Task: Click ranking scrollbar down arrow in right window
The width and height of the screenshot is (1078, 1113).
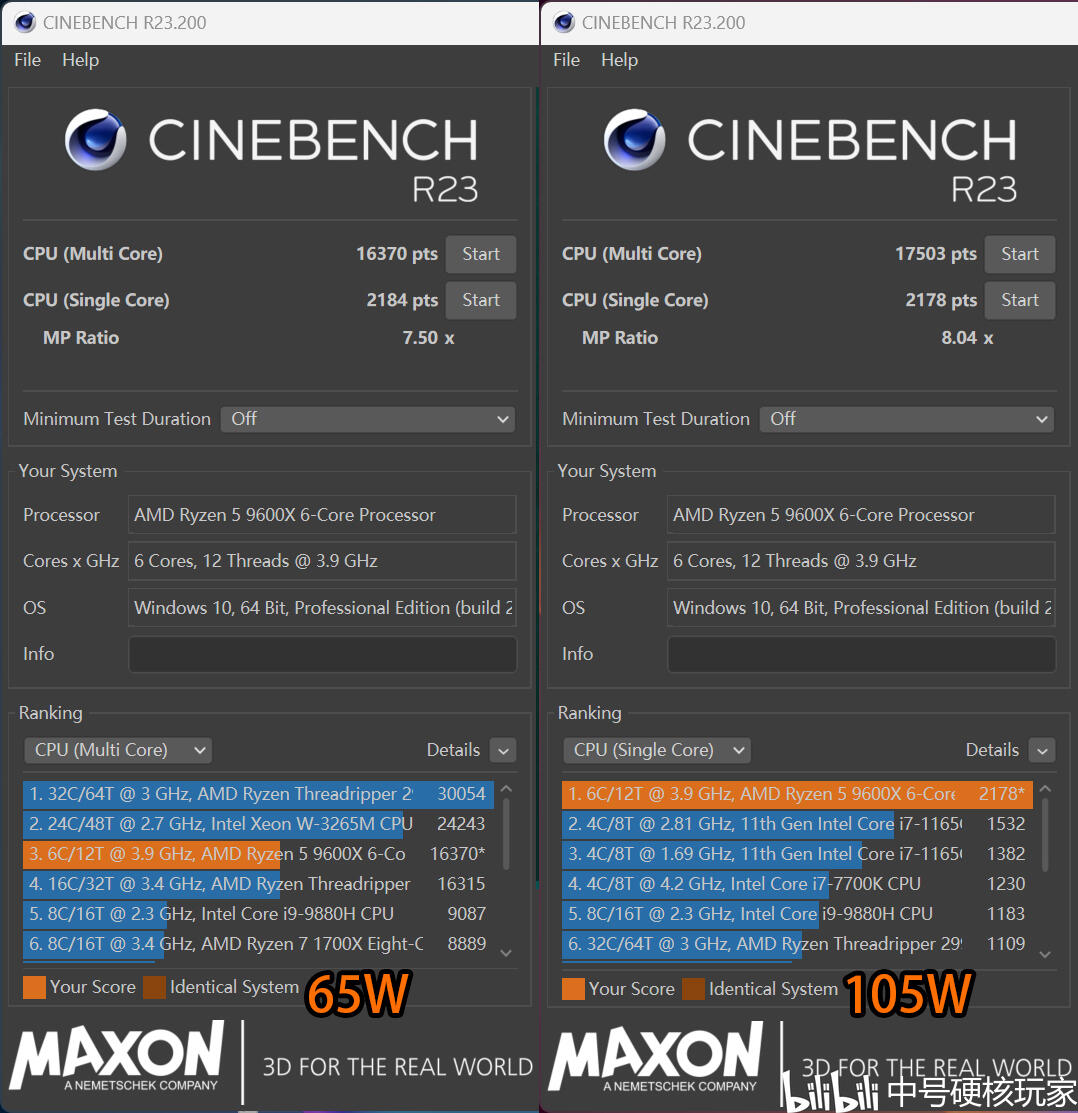Action: (1045, 955)
